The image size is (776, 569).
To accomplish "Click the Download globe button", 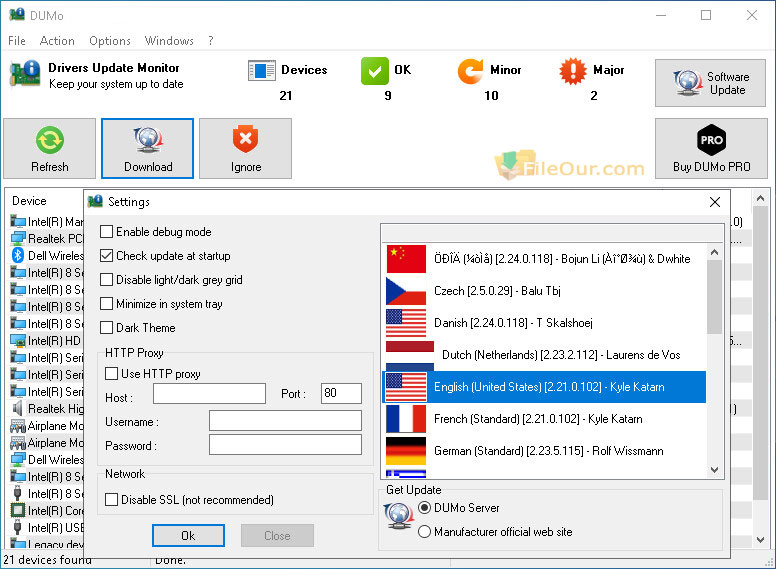I will click(147, 148).
